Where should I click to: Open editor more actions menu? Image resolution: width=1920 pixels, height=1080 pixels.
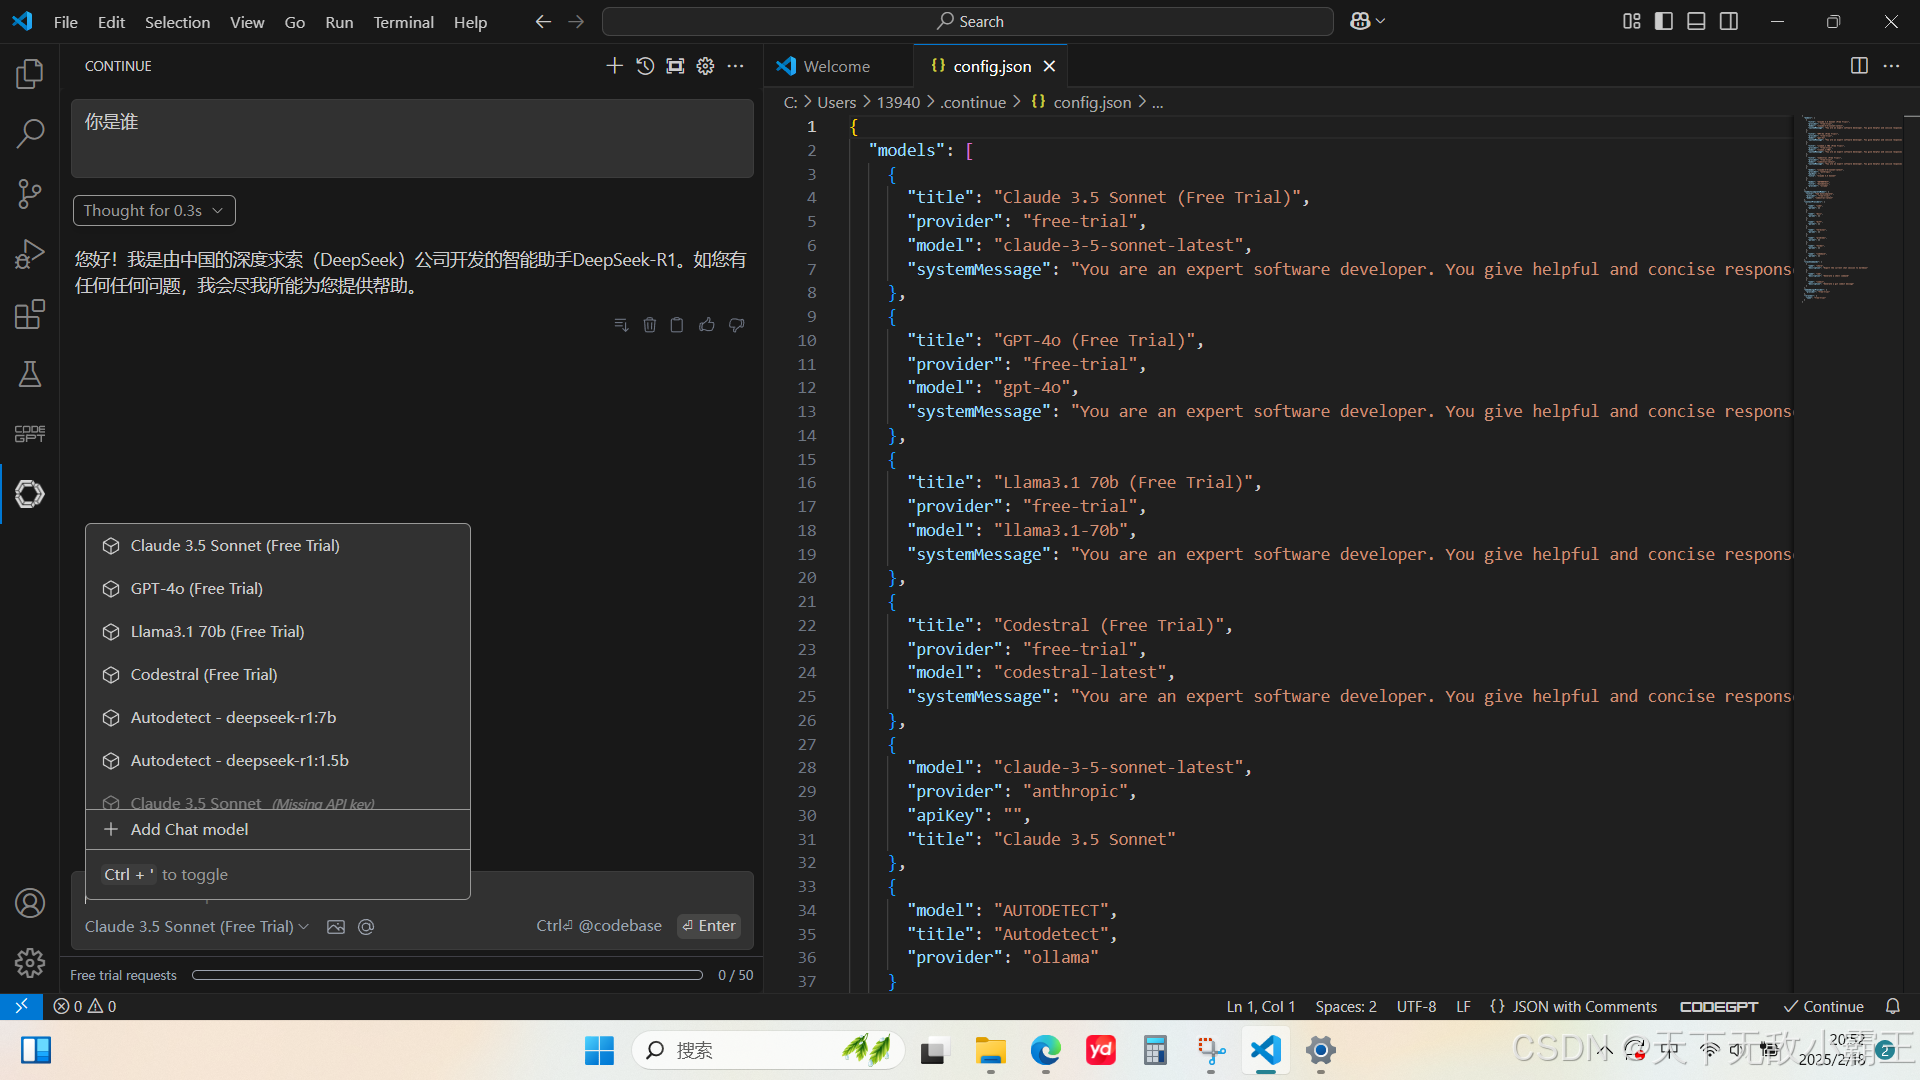(x=1891, y=66)
